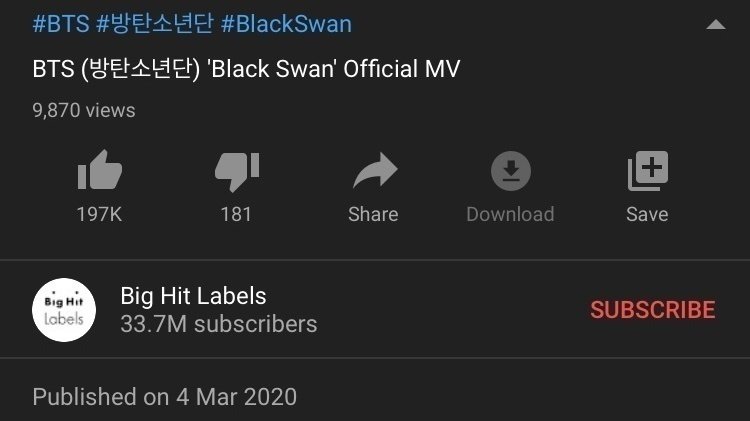Click the Download label
The image size is (750, 421).
(x=510, y=214)
